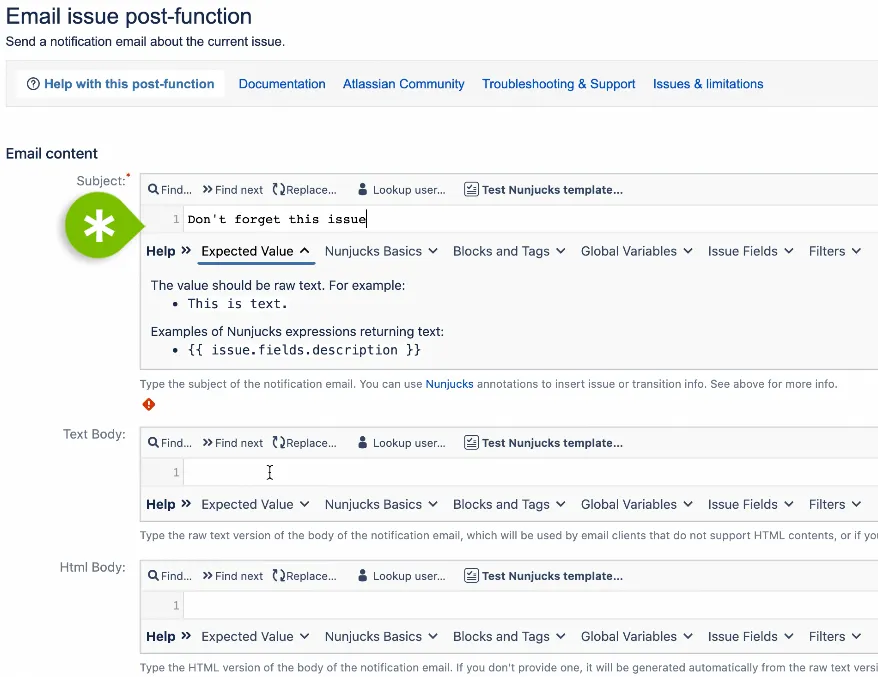
Task: Click the Text Body Find search icon
Action: (153, 442)
